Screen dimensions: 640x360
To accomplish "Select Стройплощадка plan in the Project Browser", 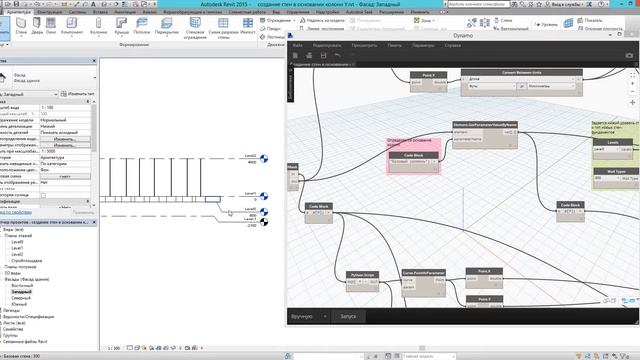I will (x=27, y=260).
